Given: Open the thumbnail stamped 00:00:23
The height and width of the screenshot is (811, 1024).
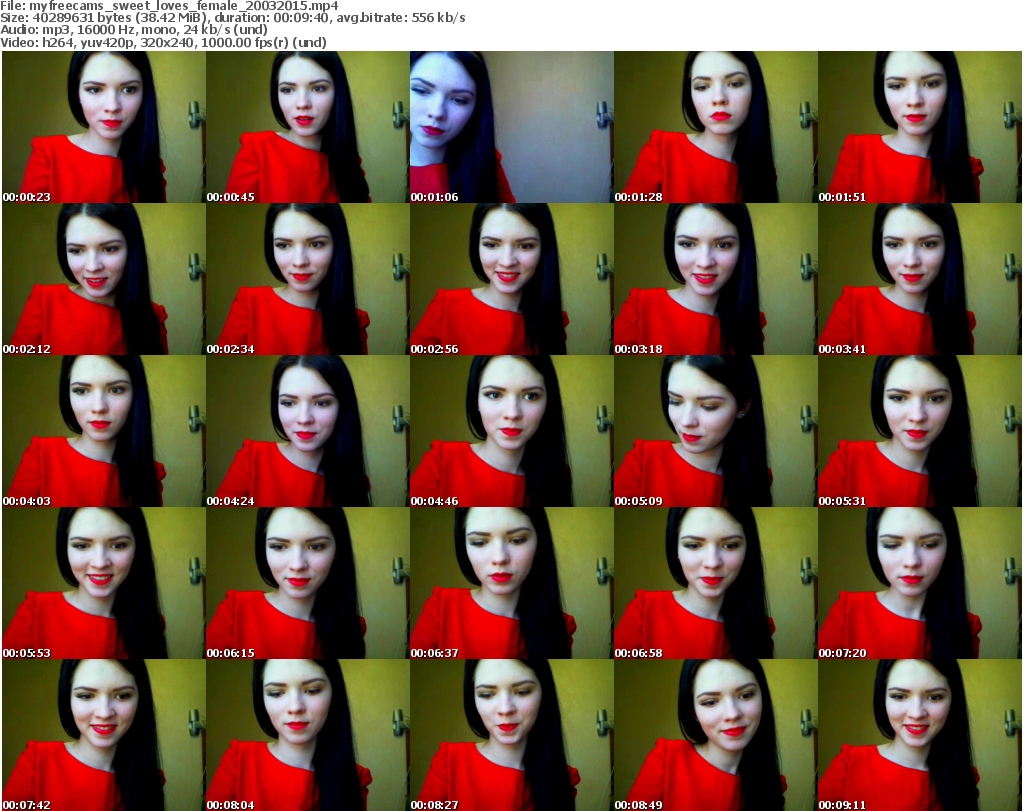Looking at the screenshot, I should [x=104, y=127].
